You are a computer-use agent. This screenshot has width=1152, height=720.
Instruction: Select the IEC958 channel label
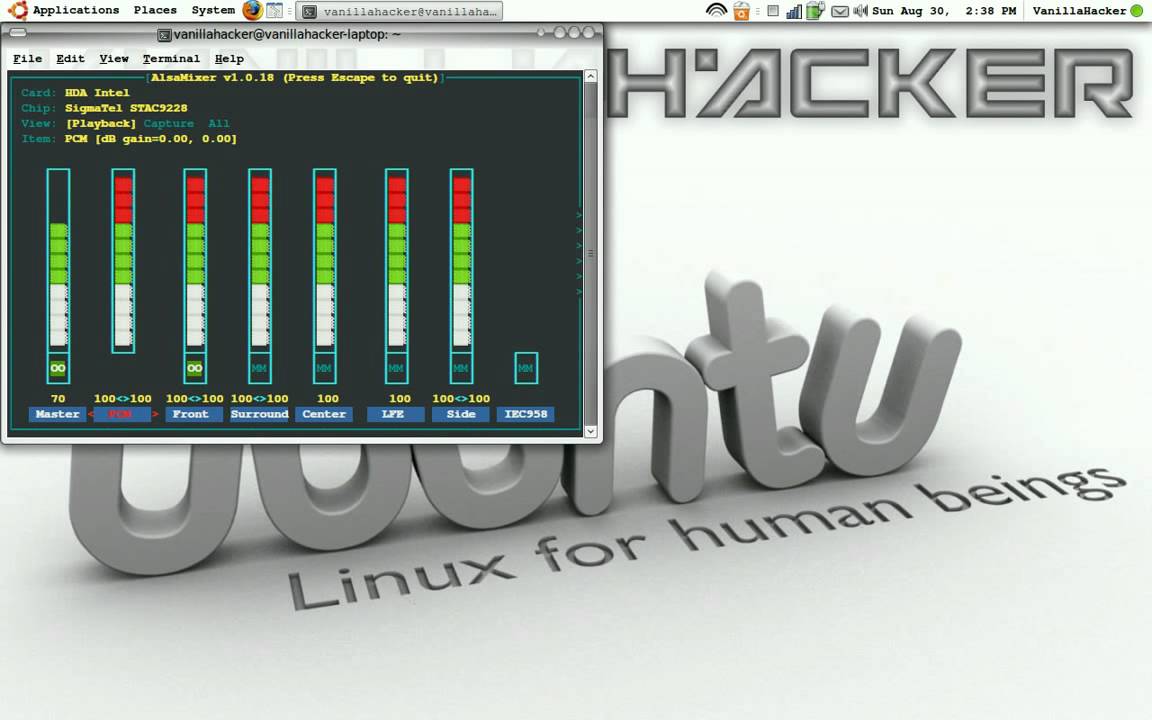[x=525, y=414]
